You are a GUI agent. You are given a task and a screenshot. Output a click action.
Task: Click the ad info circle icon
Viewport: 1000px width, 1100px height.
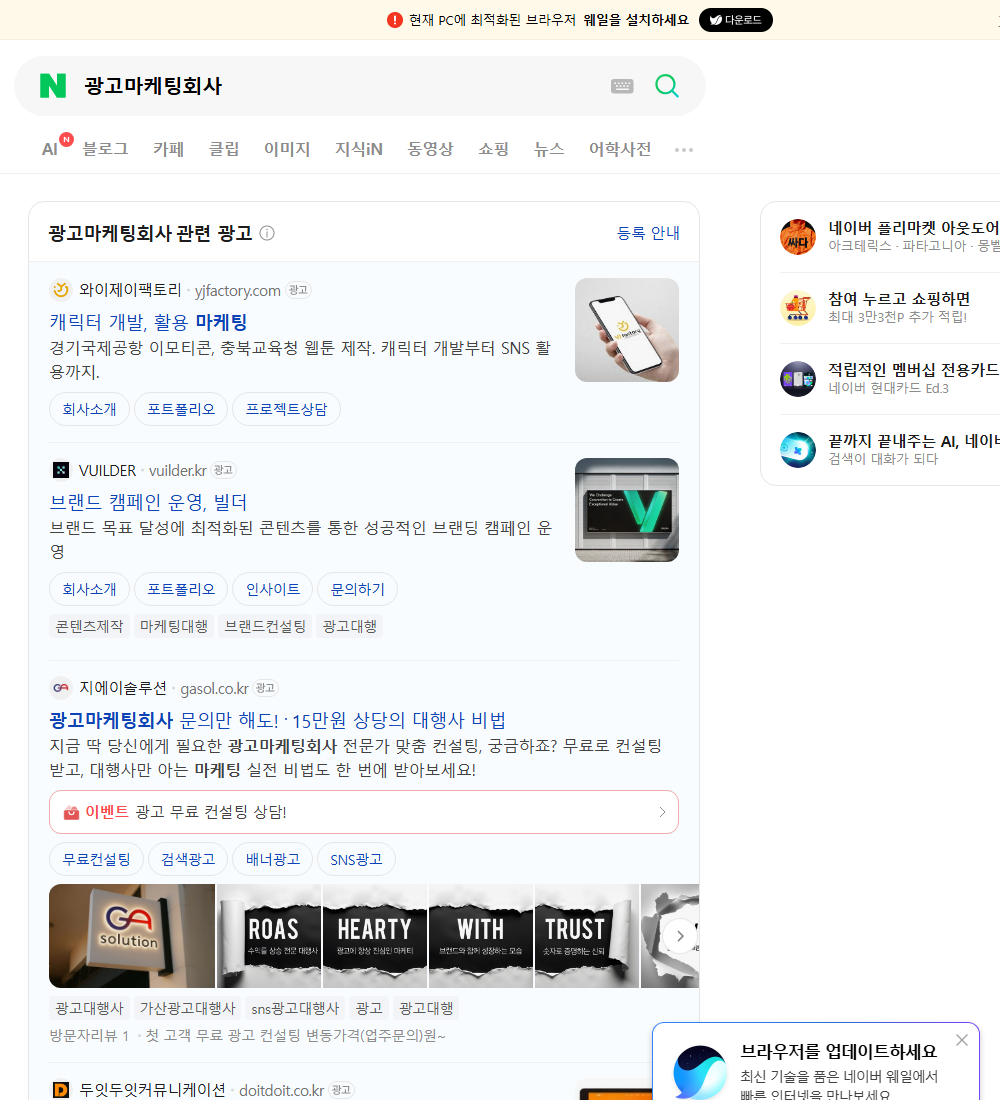(x=267, y=233)
